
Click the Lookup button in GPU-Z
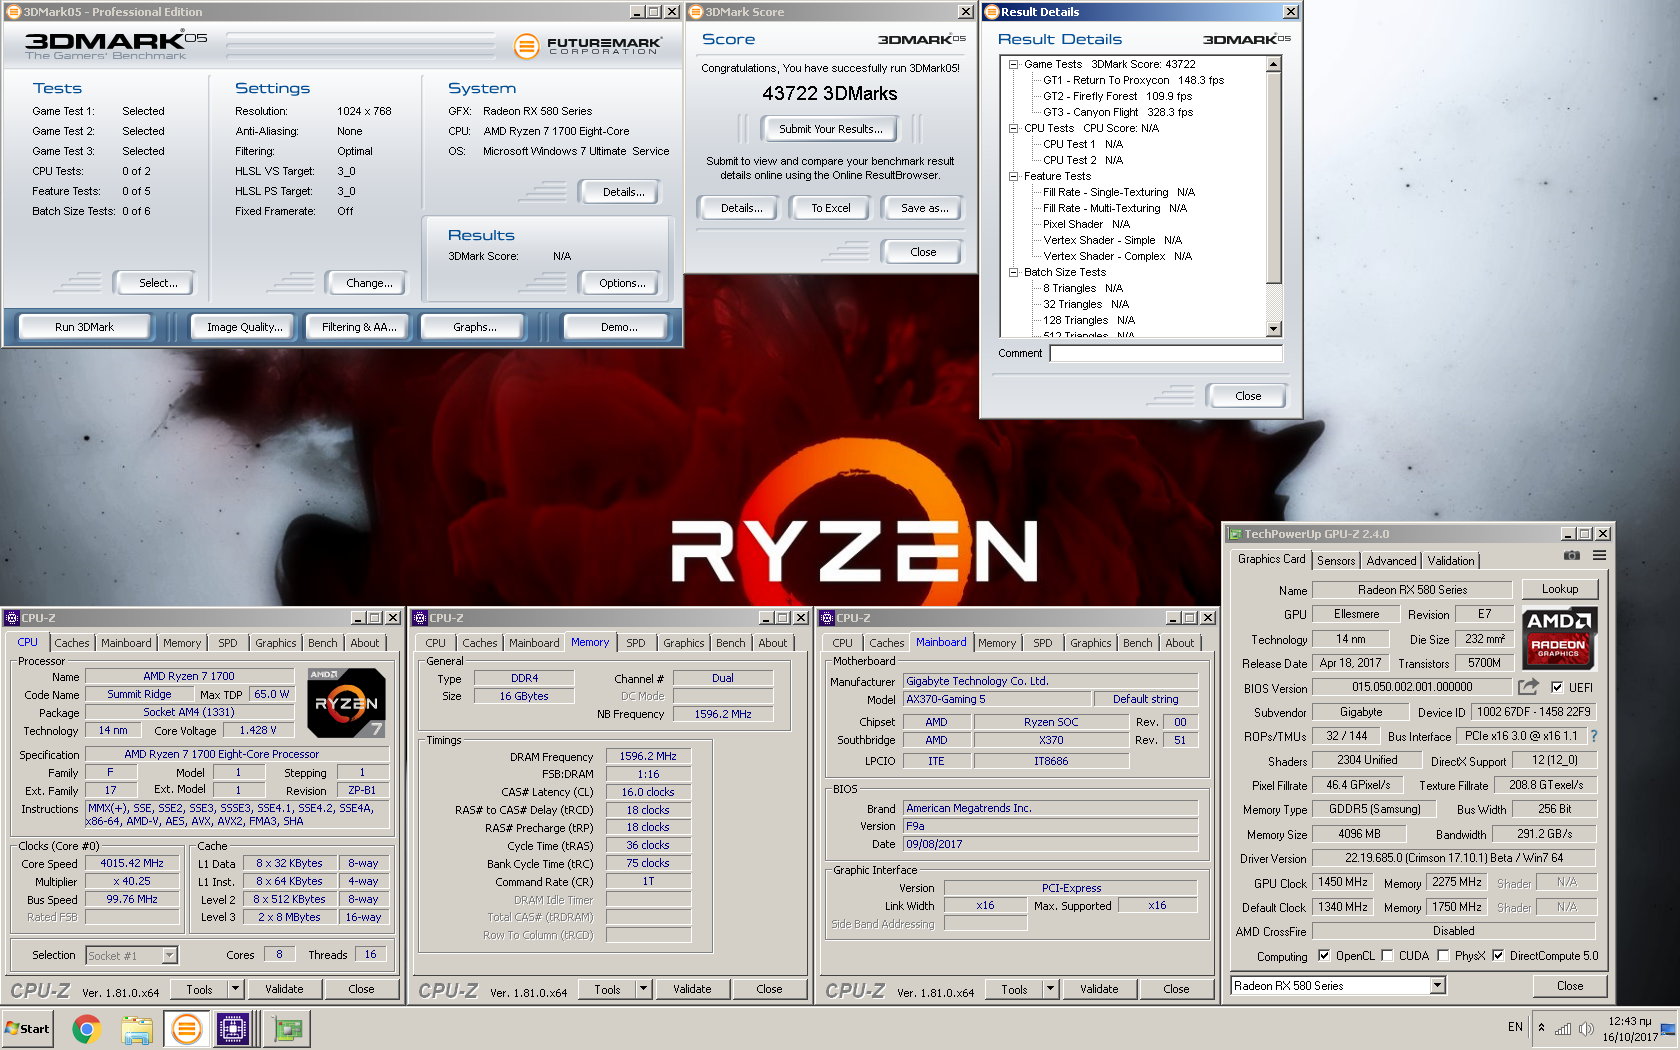(1559, 589)
